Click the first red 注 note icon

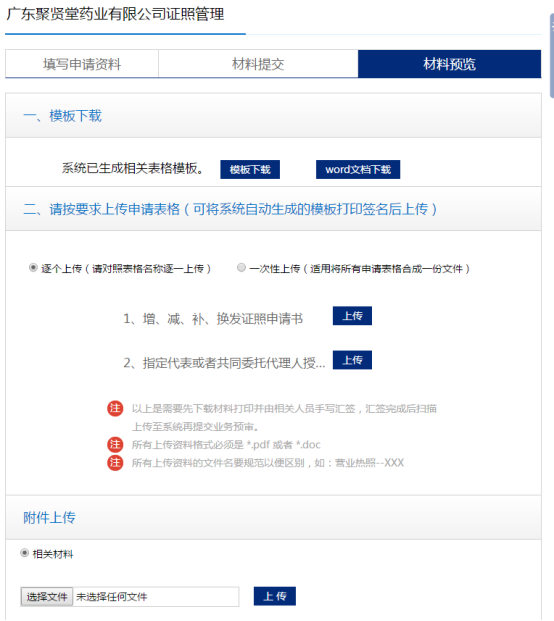(x=115, y=408)
